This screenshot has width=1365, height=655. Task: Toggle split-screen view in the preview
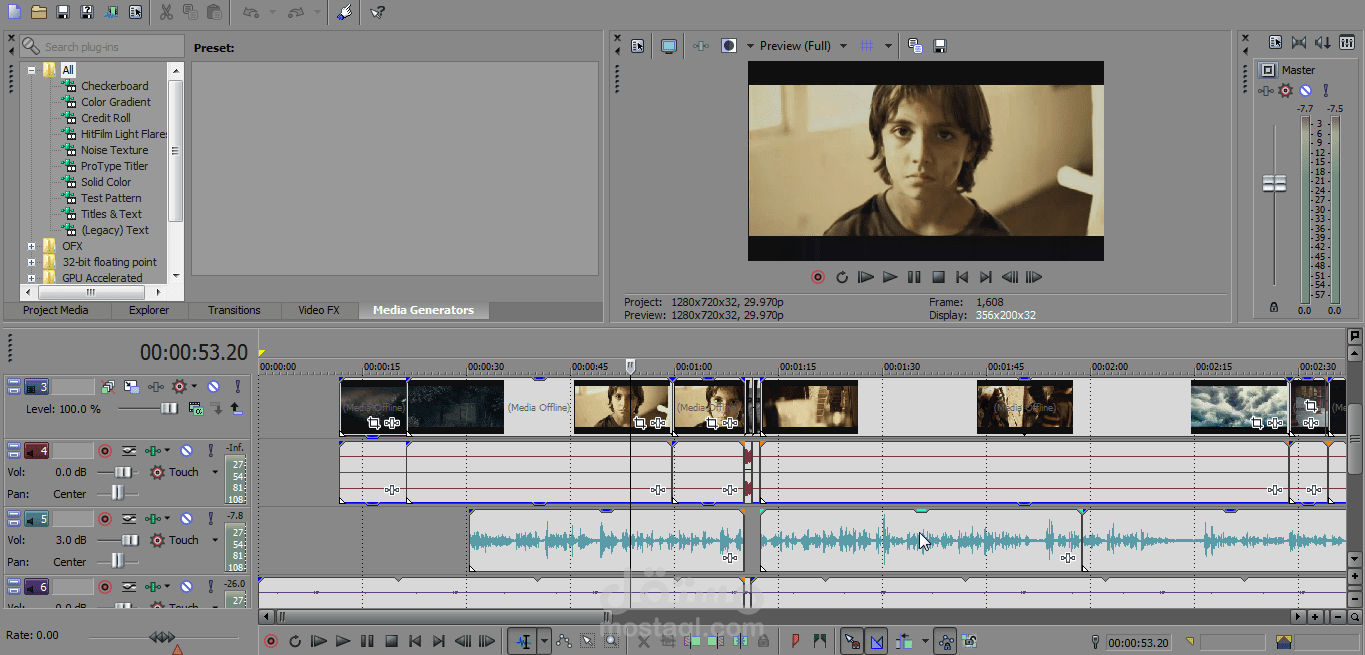[729, 46]
